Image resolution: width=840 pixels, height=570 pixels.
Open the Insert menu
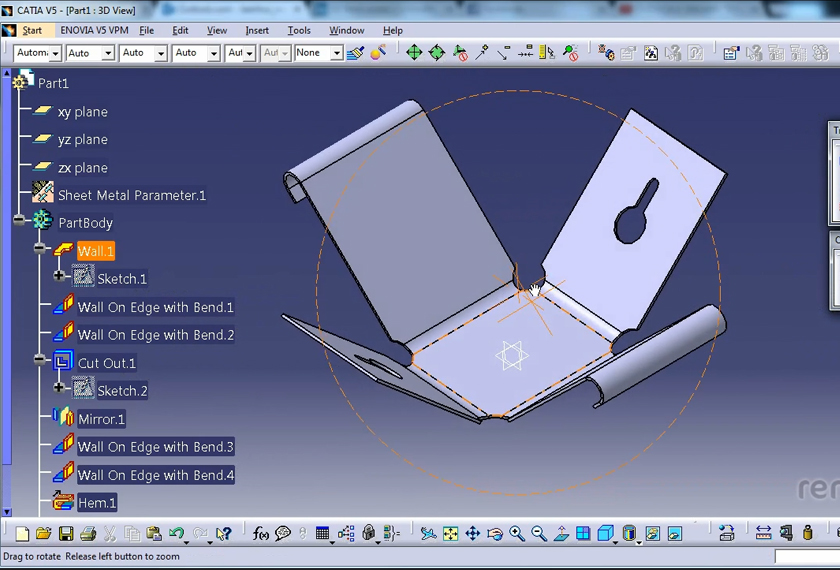coord(257,30)
